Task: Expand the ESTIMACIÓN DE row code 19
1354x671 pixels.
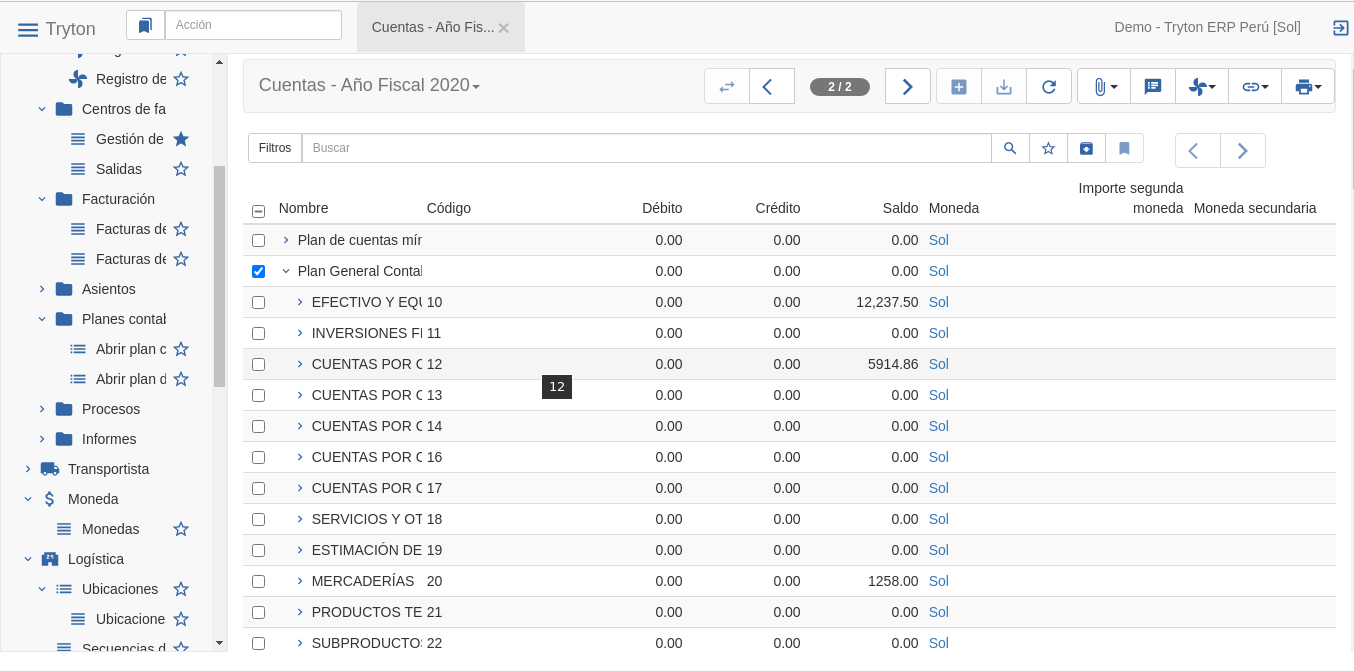Action: [x=299, y=550]
